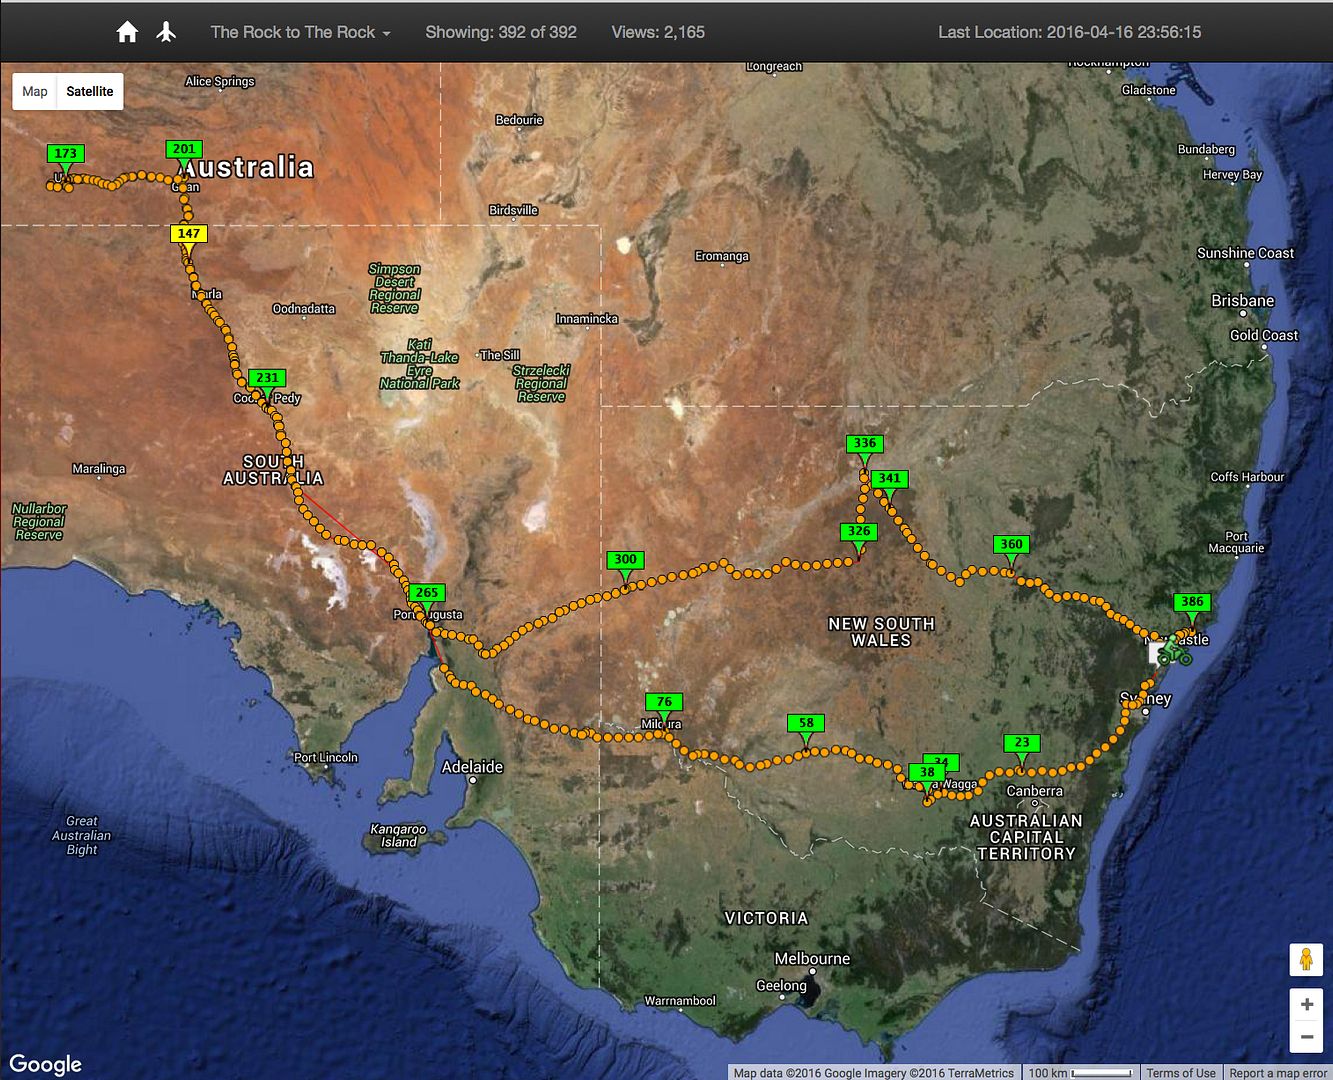Viewport: 1333px width, 1080px height.
Task: Click the Kangaroo Island map label
Action: point(398,836)
